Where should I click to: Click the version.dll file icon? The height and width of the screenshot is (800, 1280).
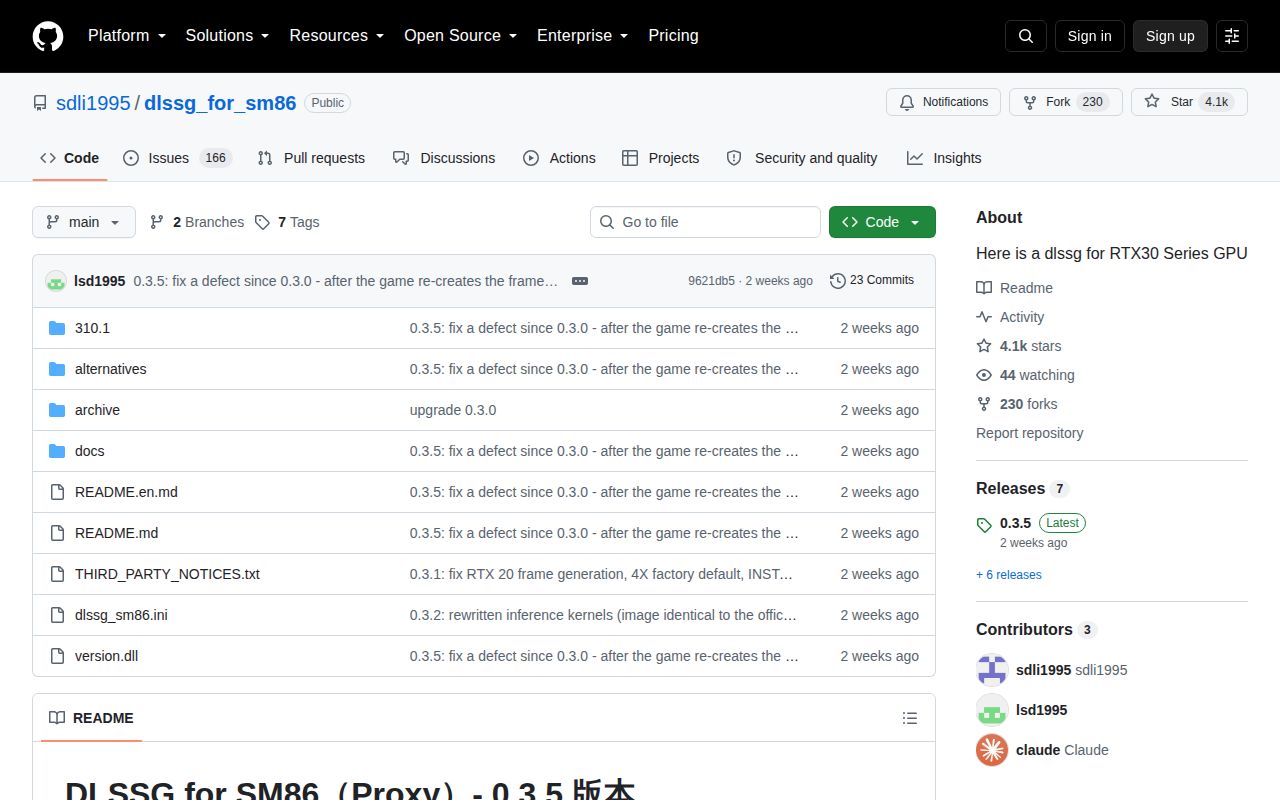click(57, 656)
